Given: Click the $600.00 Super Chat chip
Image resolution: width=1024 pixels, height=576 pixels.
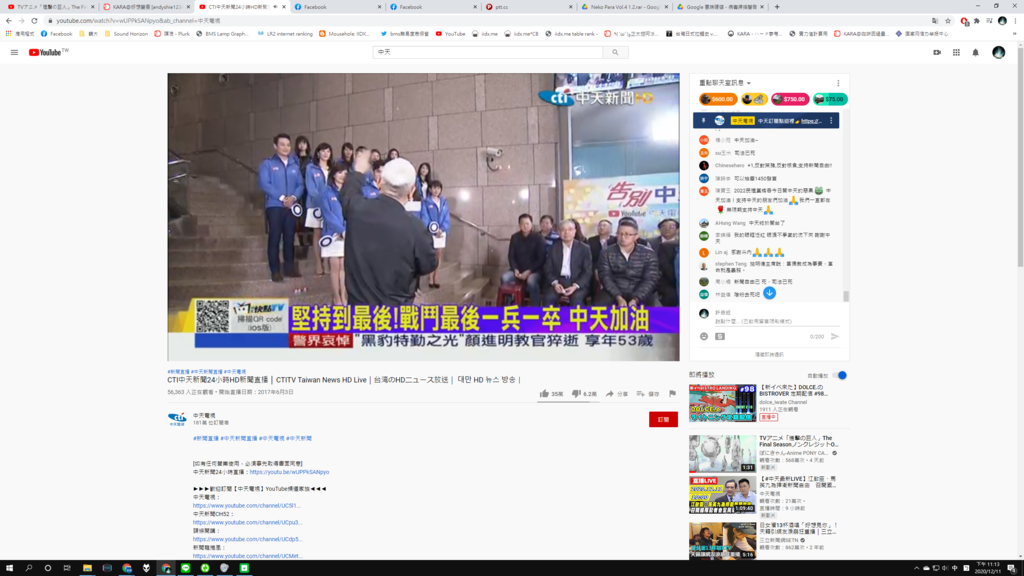Looking at the screenshot, I should coord(718,99).
